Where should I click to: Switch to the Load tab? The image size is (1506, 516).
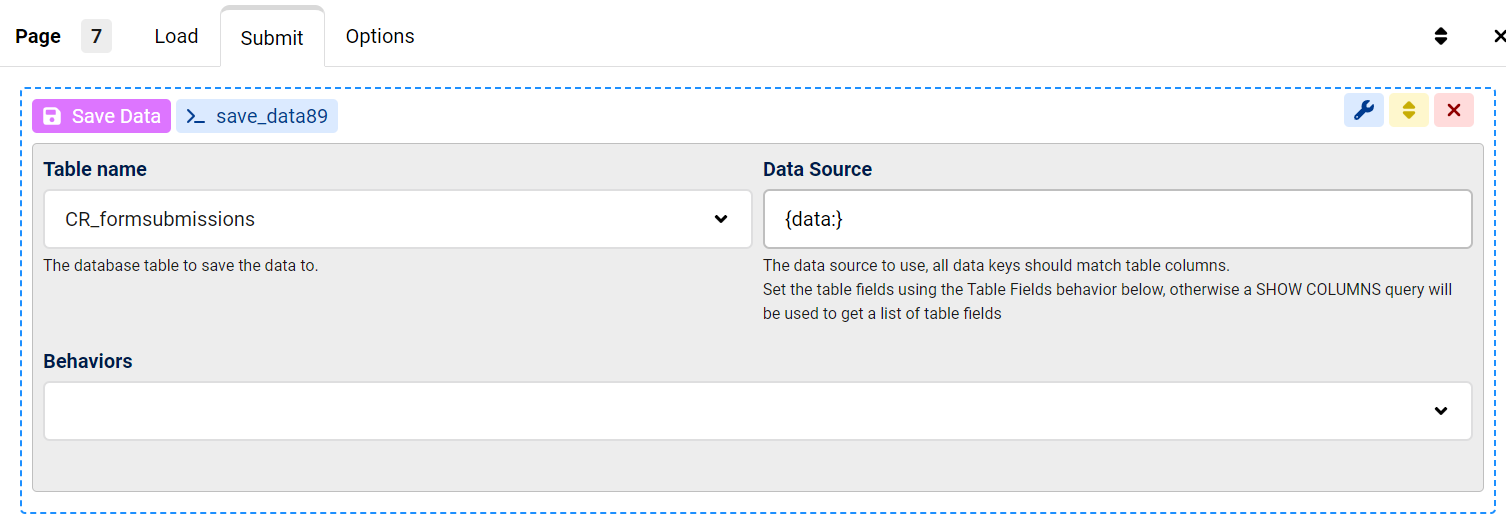[176, 36]
